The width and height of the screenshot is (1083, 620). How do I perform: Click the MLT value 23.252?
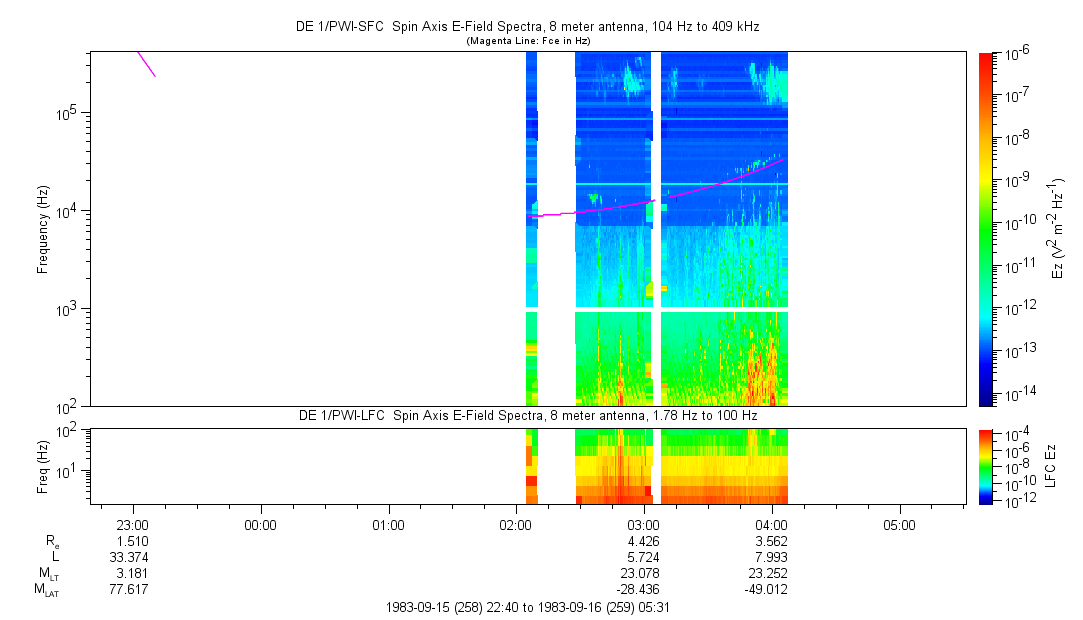point(768,573)
